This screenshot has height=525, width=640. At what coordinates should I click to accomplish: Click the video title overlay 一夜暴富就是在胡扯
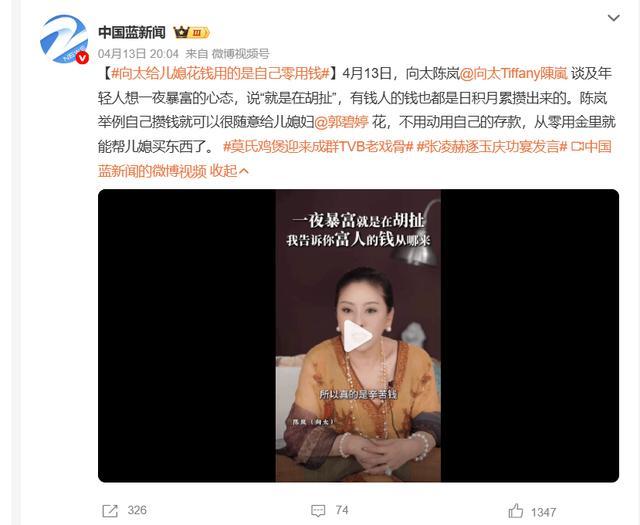(x=358, y=220)
